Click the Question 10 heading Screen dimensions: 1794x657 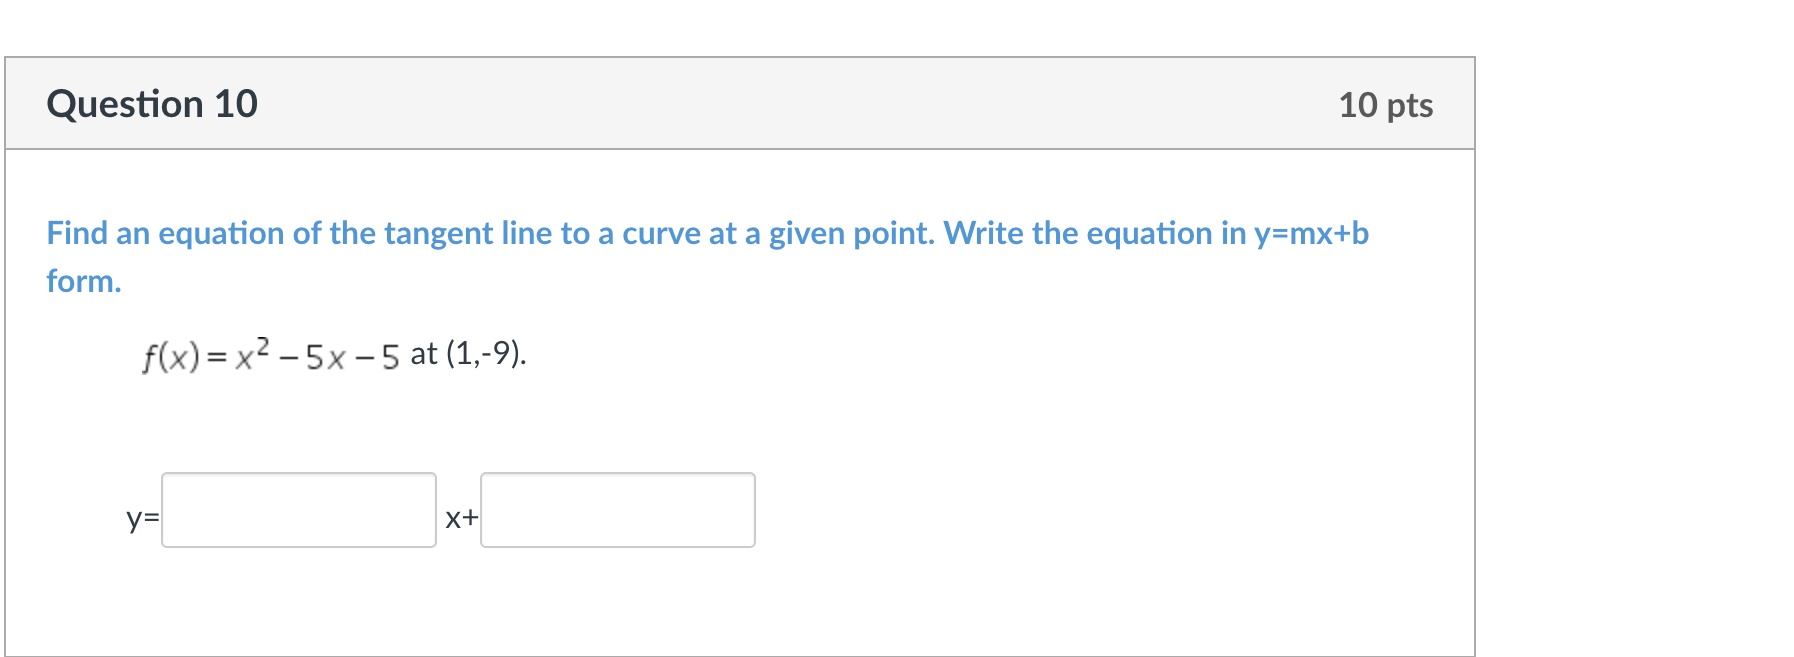(x=152, y=103)
